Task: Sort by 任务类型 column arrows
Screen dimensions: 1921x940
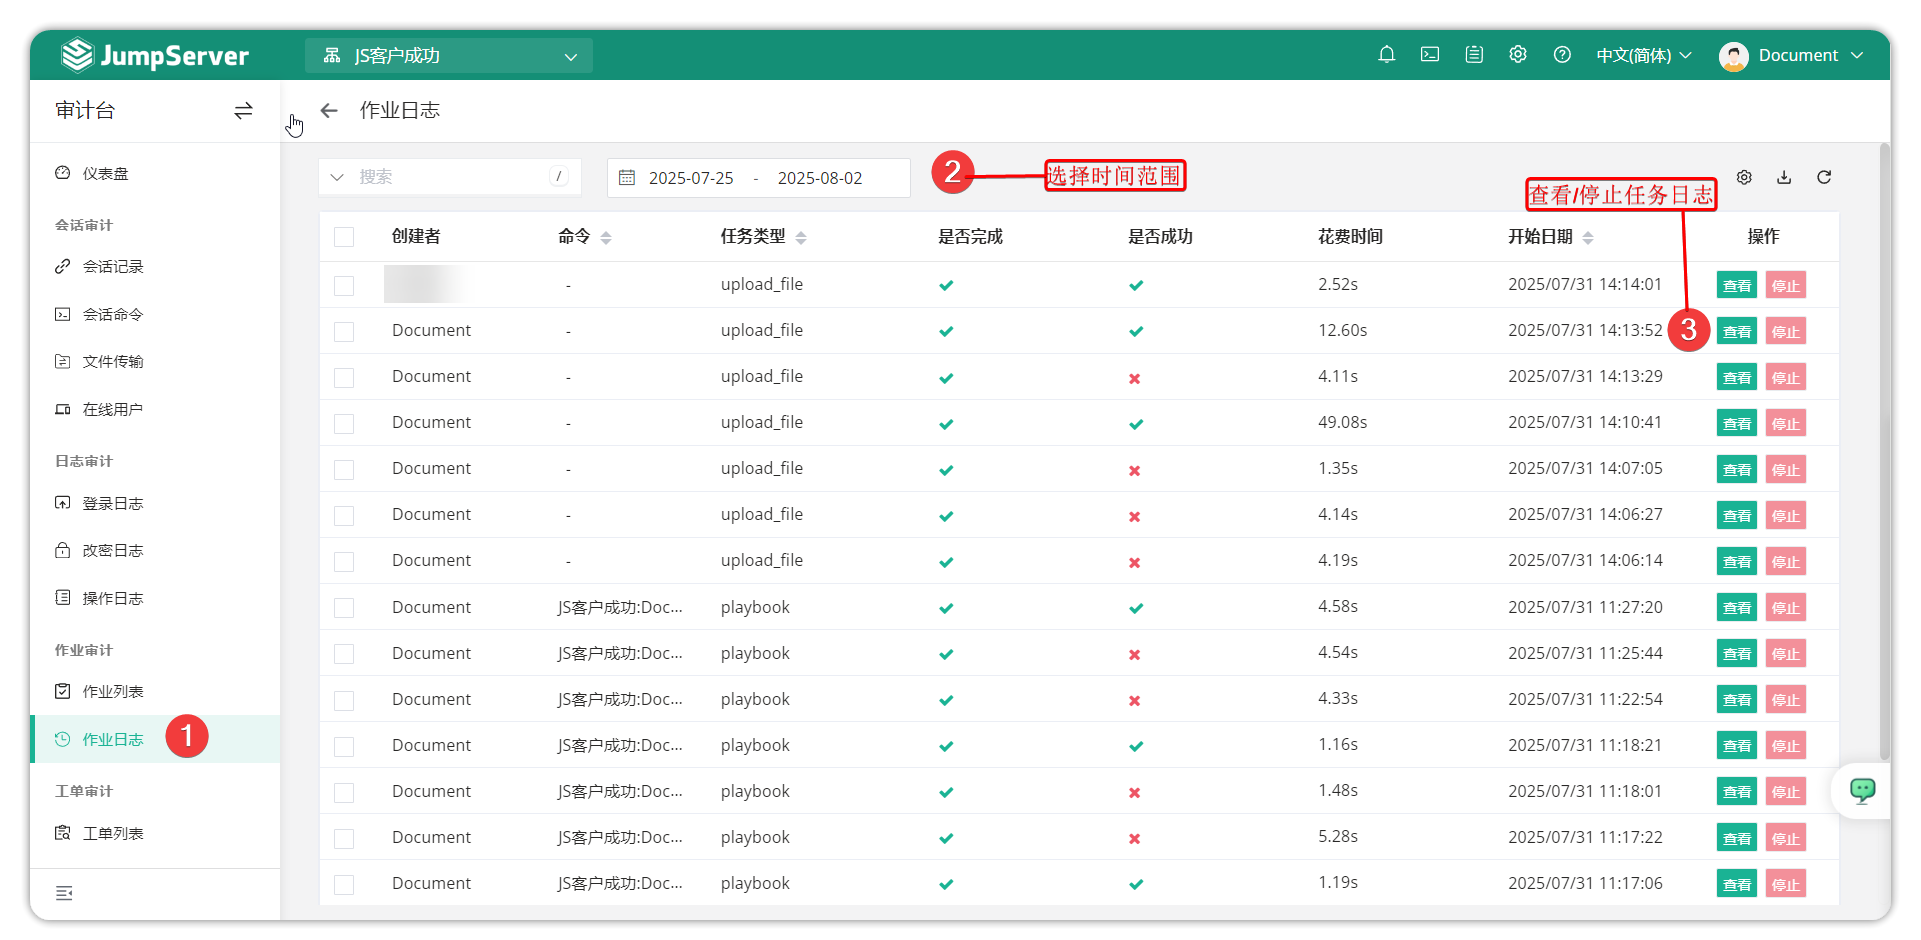Action: pos(801,237)
